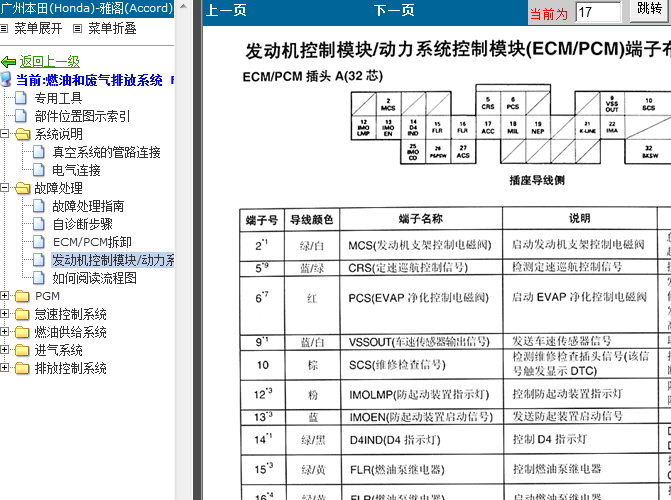
Task: Click the document icon beside 专用工具
Action: (x=21, y=98)
